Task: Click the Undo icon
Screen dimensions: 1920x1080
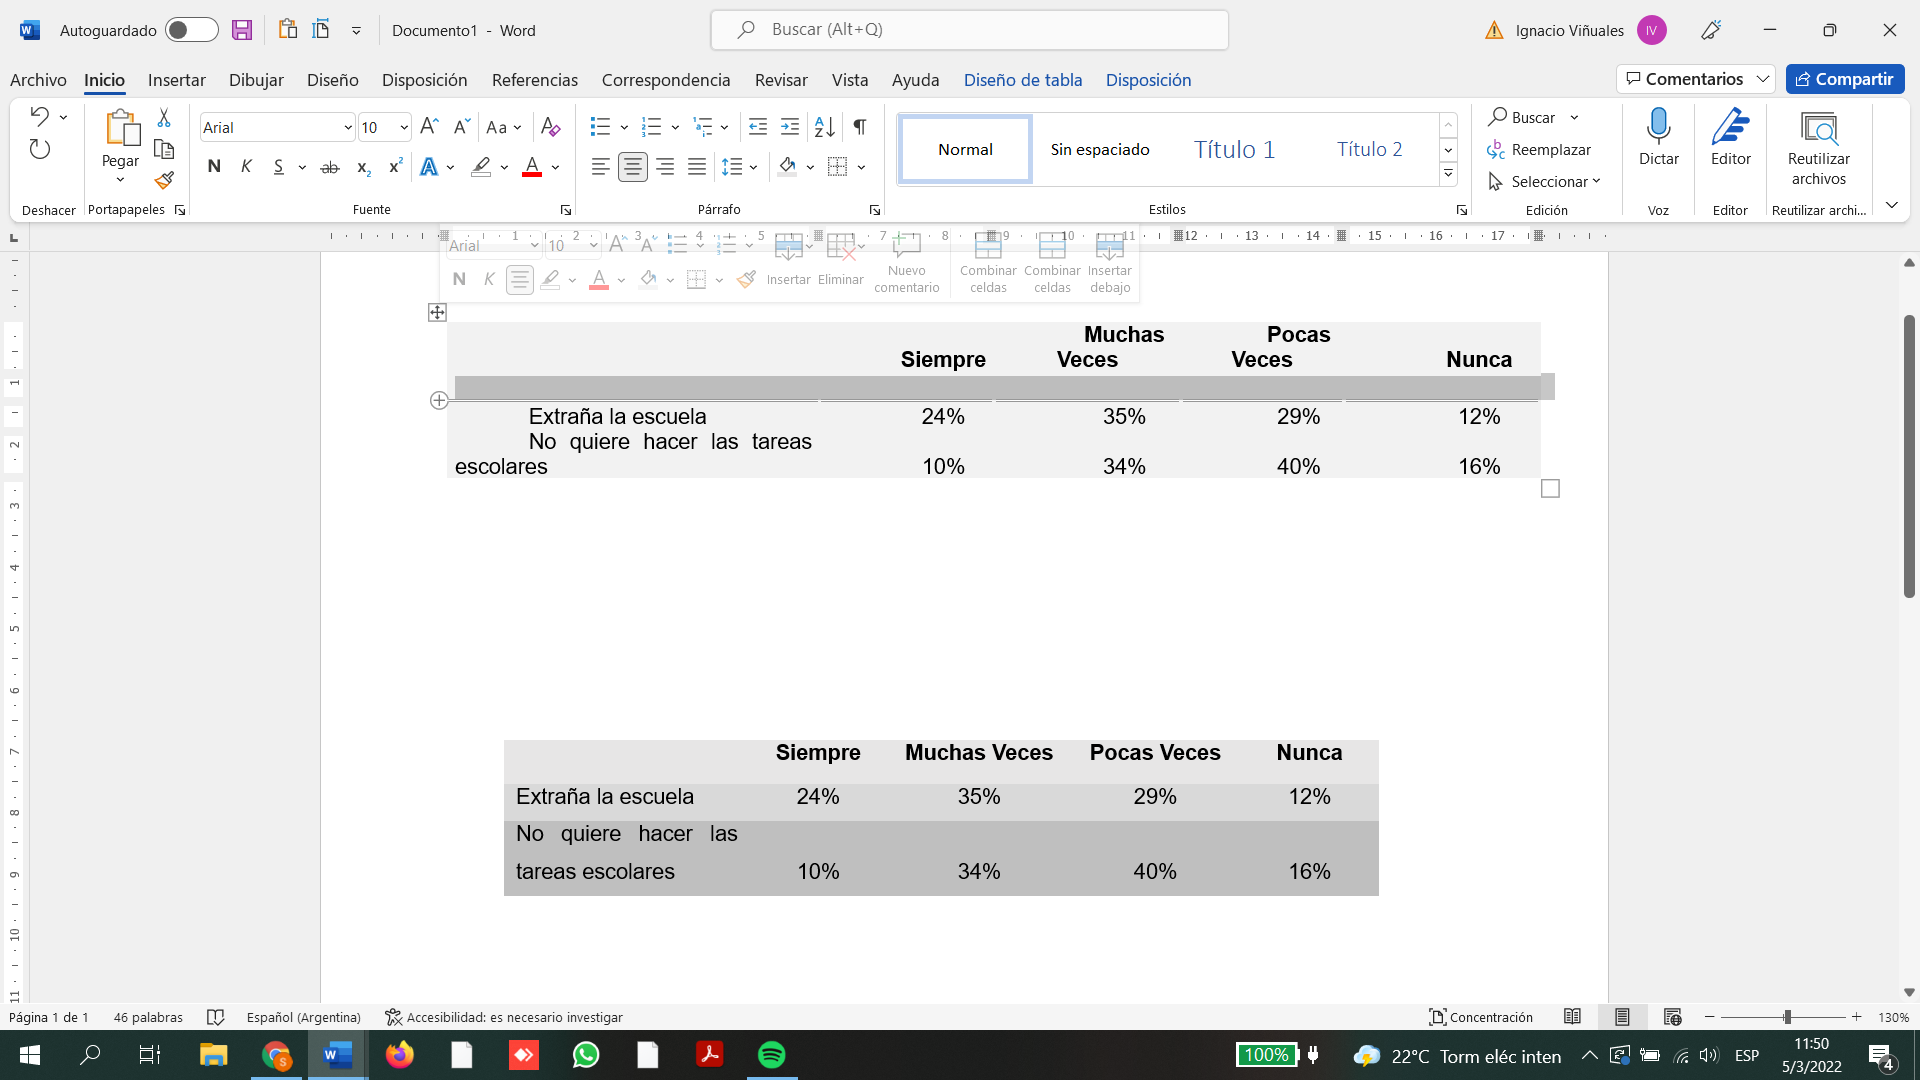Action: pyautogui.click(x=40, y=117)
